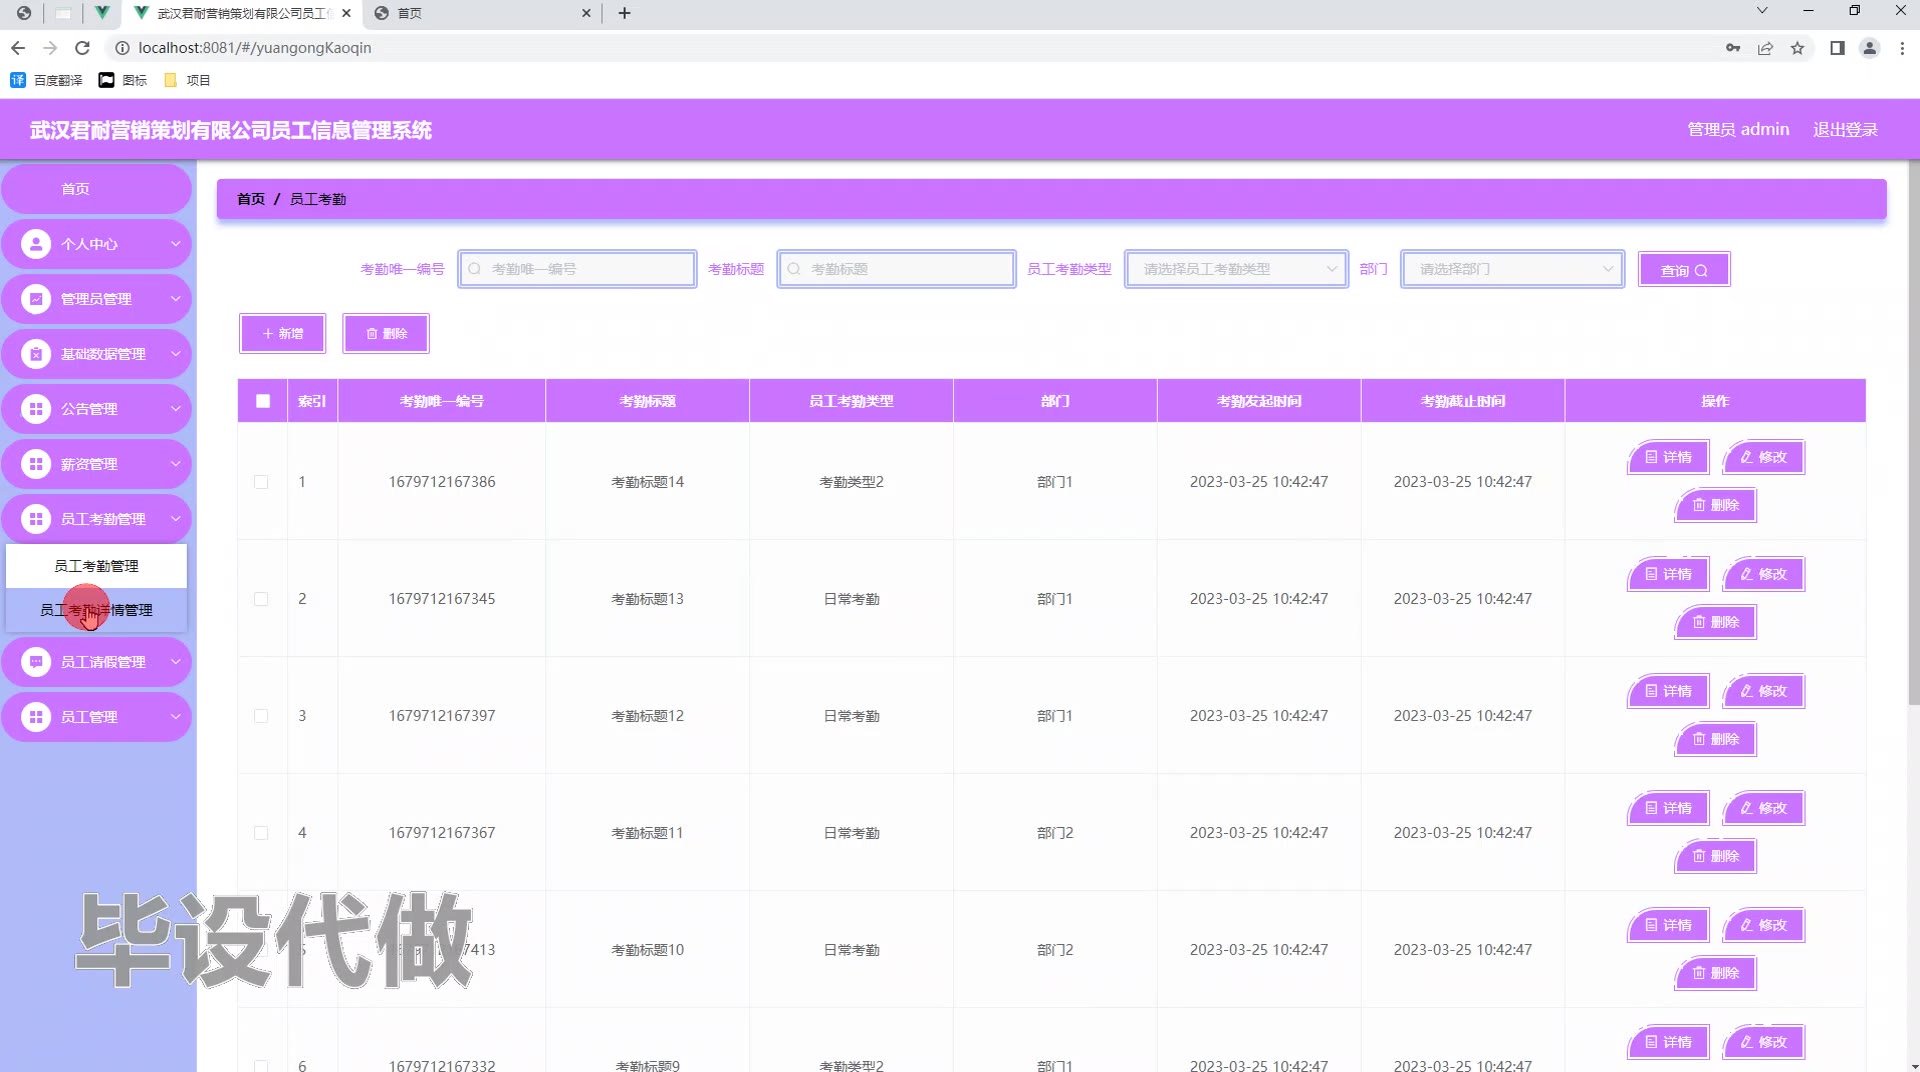The height and width of the screenshot is (1072, 1920).
Task: Toggle the select-all checkbox in table header
Action: (263, 401)
